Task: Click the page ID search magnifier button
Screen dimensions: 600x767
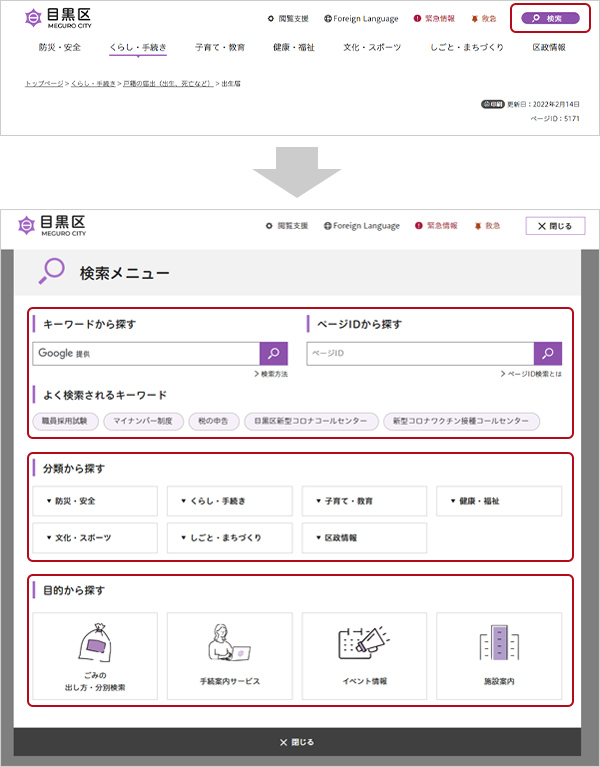Action: [548, 353]
